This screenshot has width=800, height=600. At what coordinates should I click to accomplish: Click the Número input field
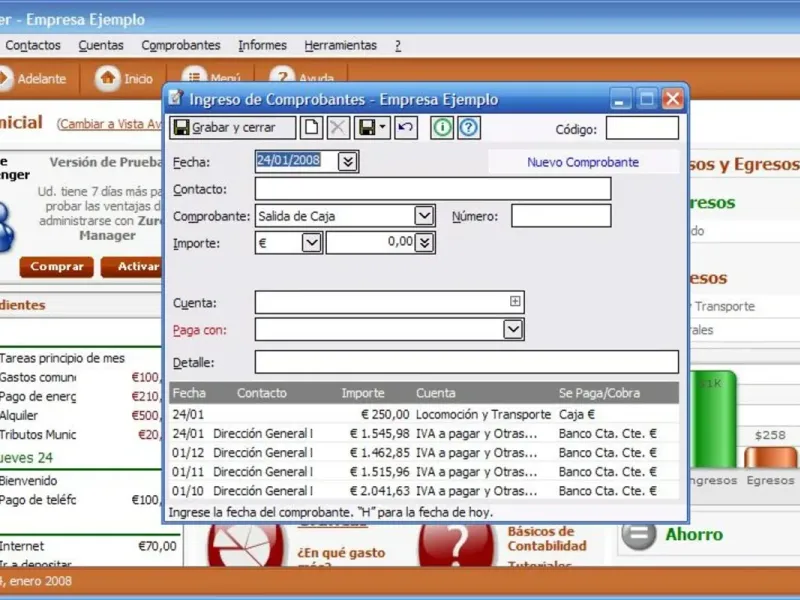pyautogui.click(x=561, y=216)
